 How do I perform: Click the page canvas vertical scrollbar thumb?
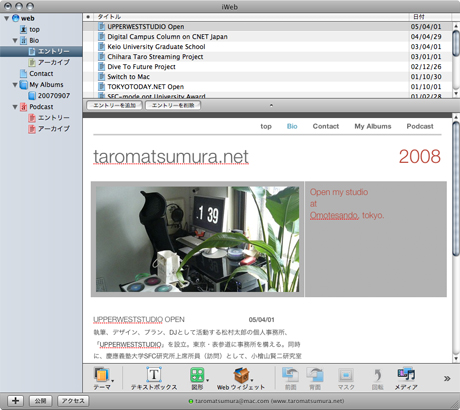coord(456,189)
